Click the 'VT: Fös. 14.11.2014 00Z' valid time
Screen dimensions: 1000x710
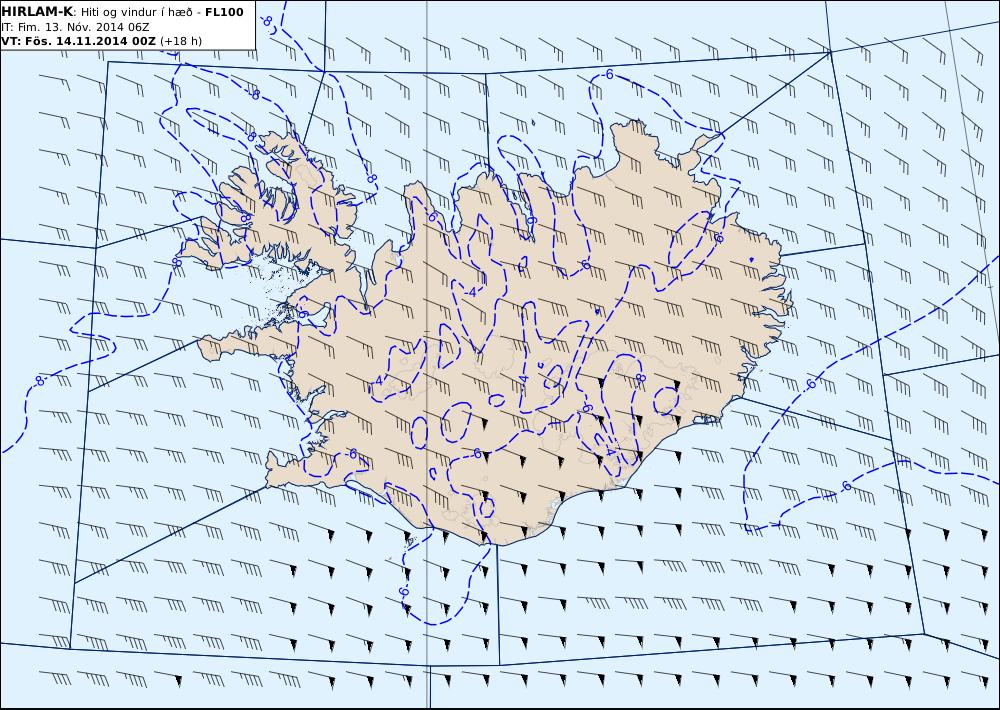click(78, 41)
